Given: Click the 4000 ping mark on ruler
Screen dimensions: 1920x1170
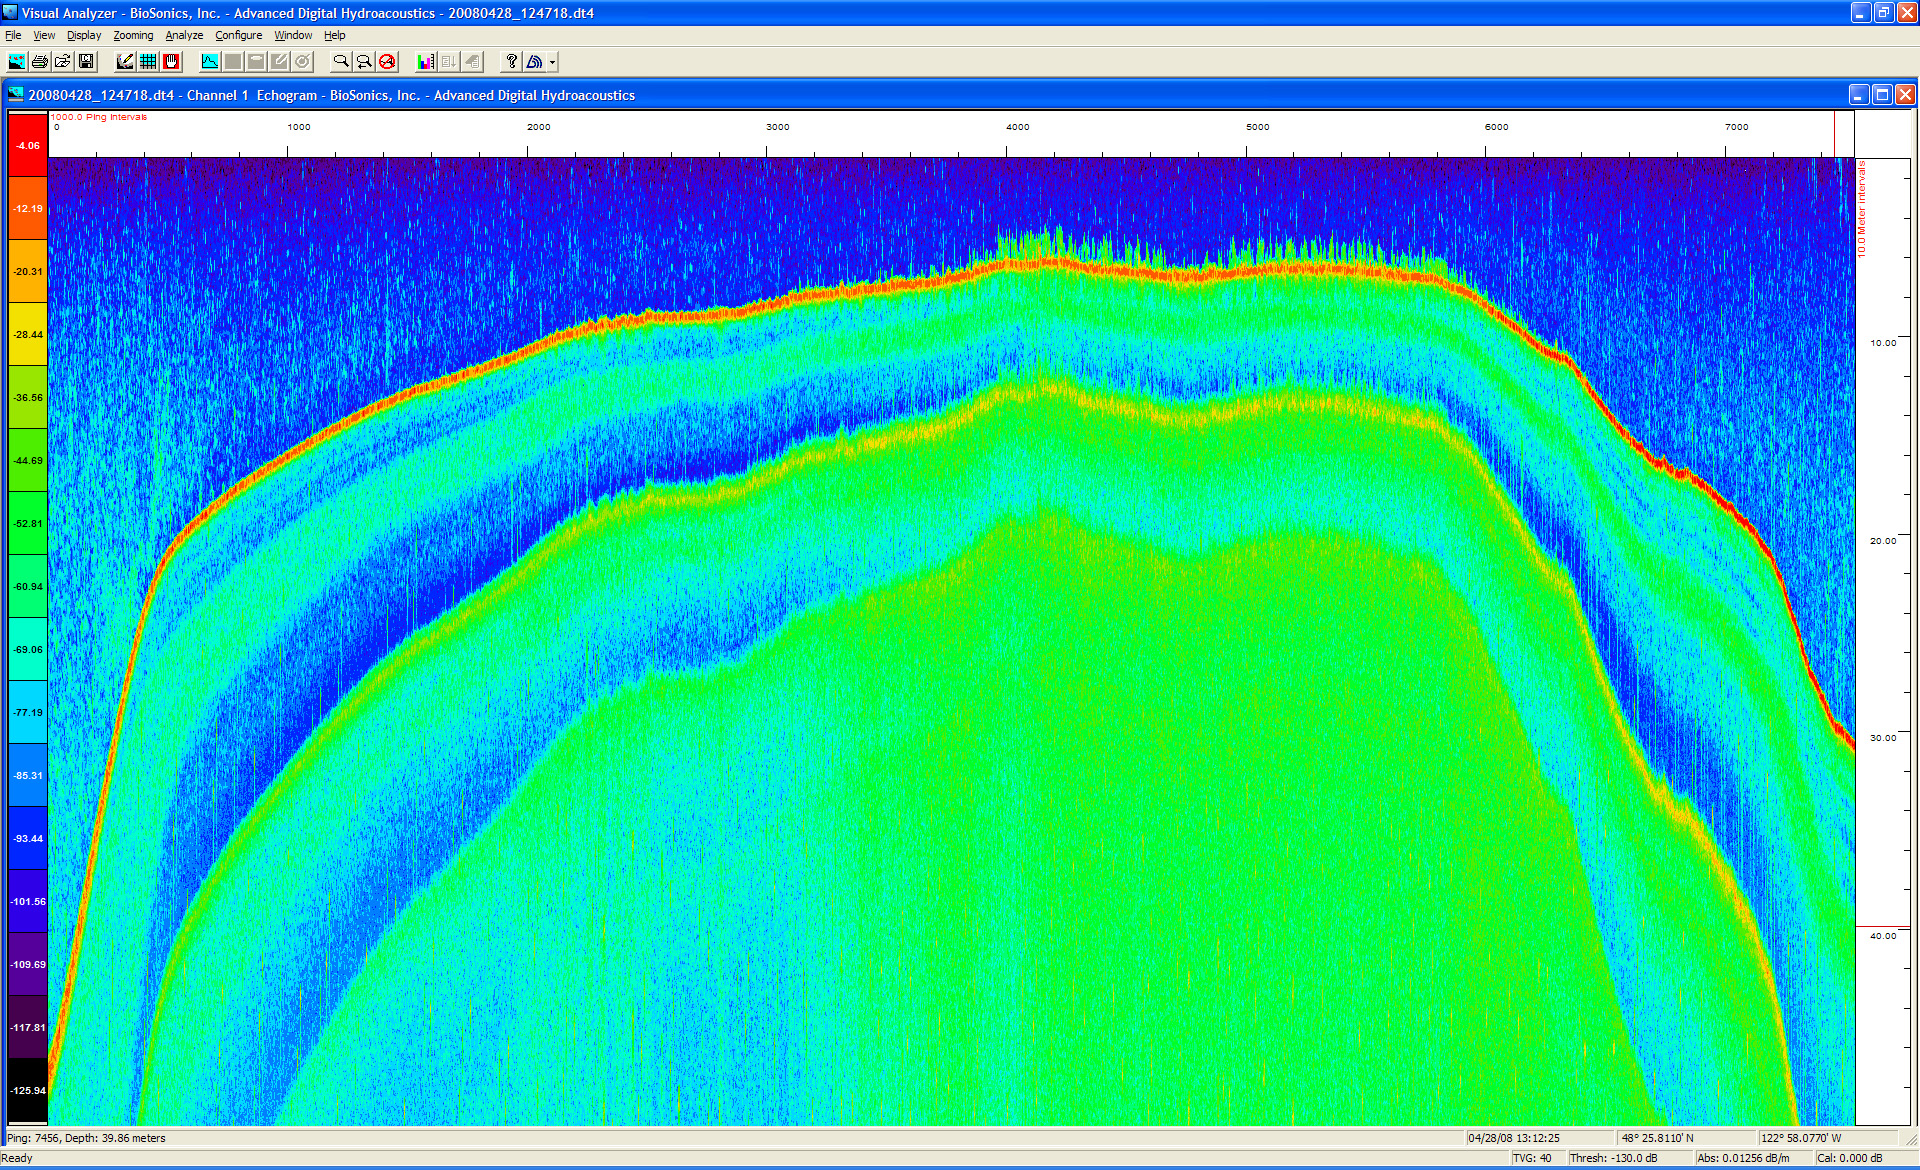Looking at the screenshot, I should [1017, 127].
